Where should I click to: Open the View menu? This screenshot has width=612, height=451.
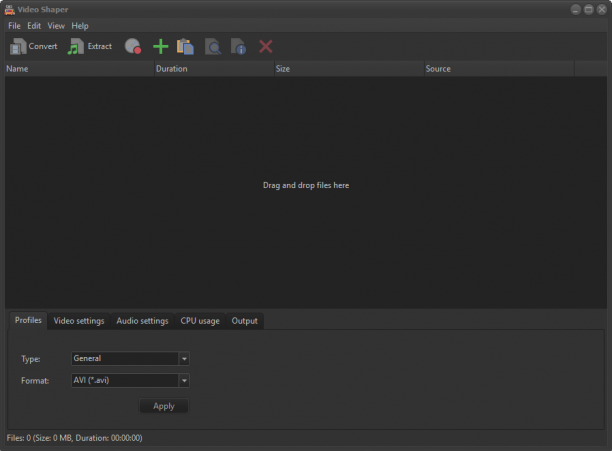[x=56, y=26]
